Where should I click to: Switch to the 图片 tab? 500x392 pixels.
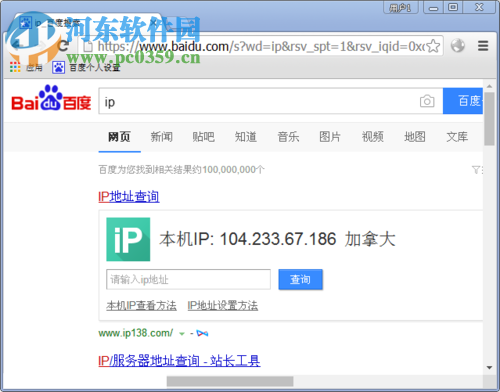point(330,137)
